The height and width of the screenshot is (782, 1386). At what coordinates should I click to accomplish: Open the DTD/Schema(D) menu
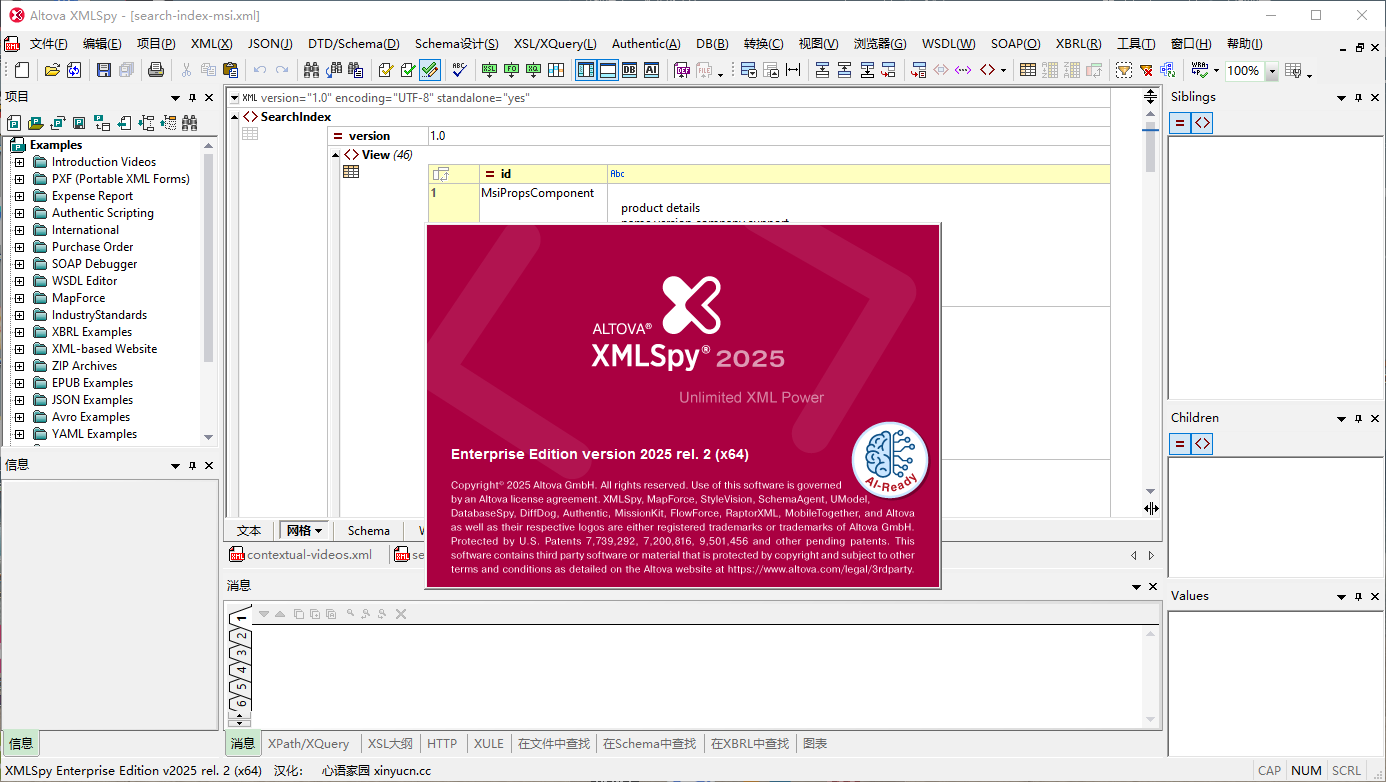[353, 44]
